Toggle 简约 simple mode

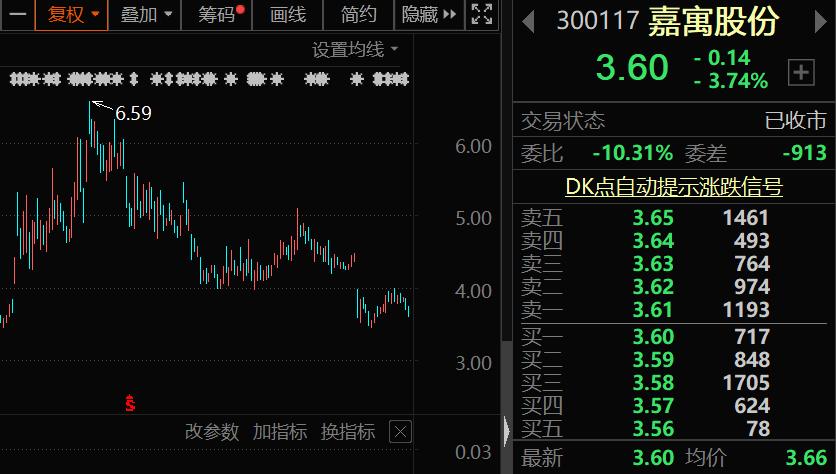(x=359, y=14)
